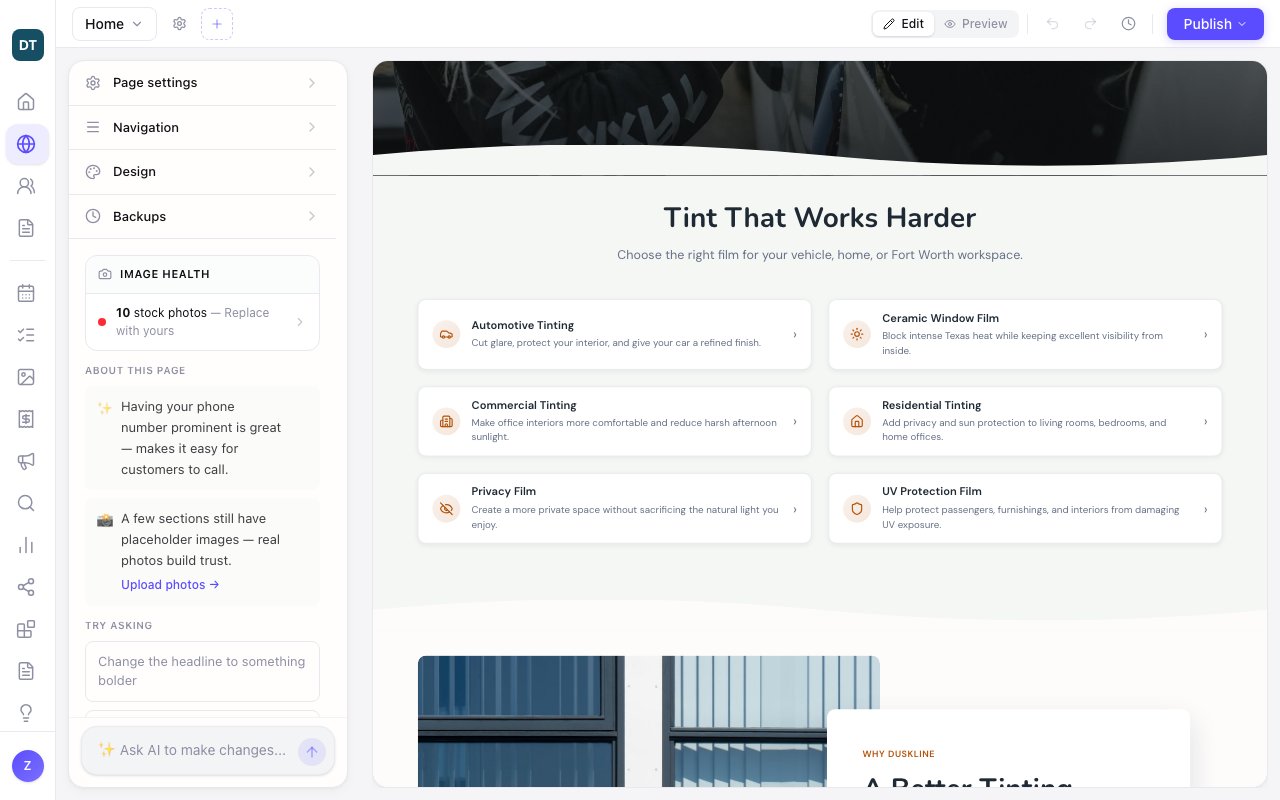The height and width of the screenshot is (800, 1280).
Task: Click the DT workspace avatar
Action: [28, 45]
